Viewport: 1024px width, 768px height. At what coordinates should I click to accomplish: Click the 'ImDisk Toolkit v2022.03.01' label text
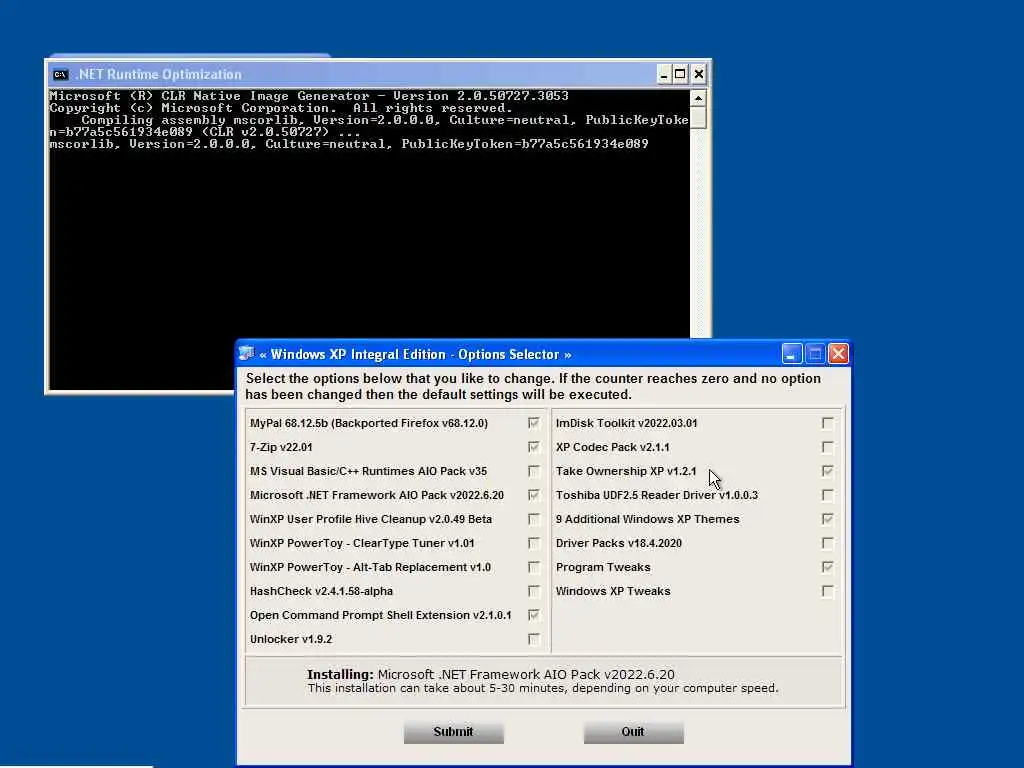[626, 423]
